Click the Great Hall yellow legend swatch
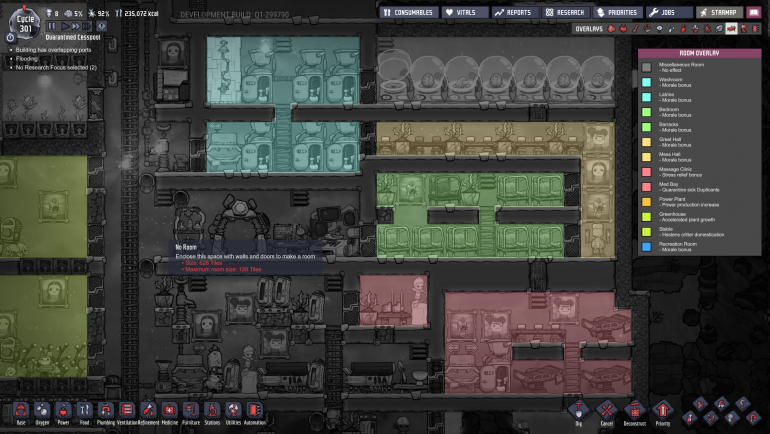This screenshot has height=434, width=770. coord(646,142)
